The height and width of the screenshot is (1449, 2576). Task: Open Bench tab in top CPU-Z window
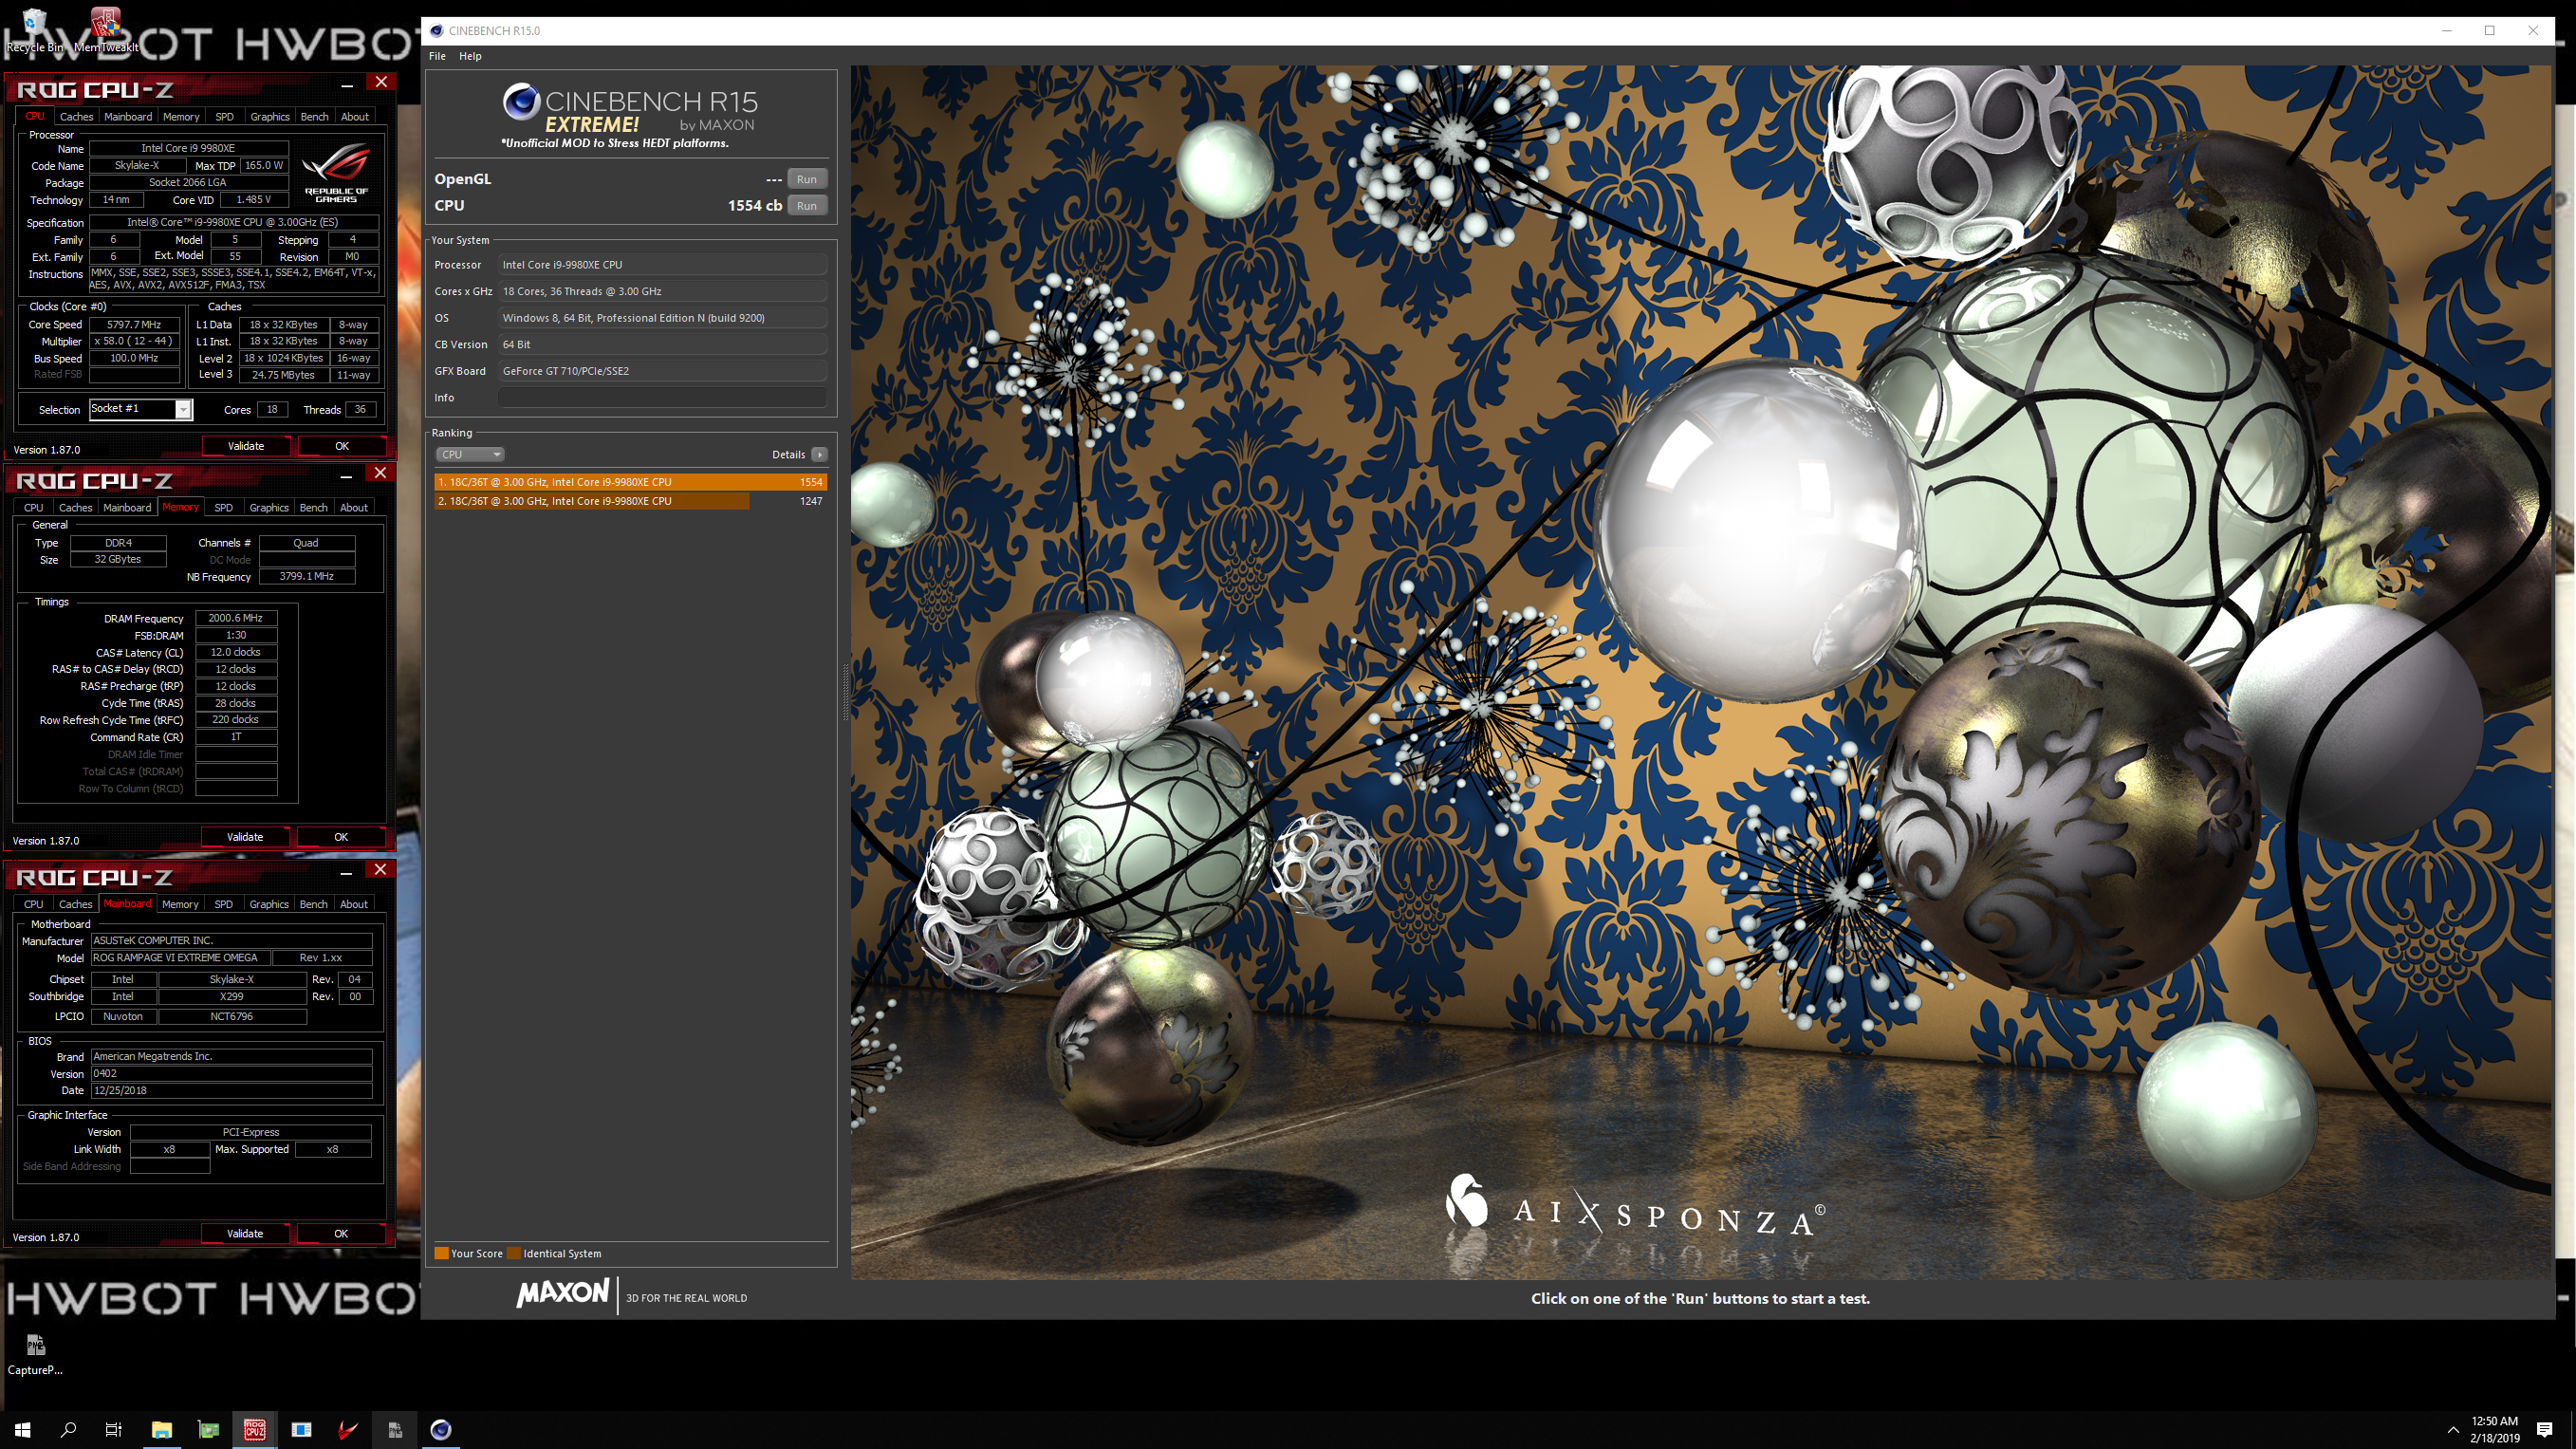(314, 117)
